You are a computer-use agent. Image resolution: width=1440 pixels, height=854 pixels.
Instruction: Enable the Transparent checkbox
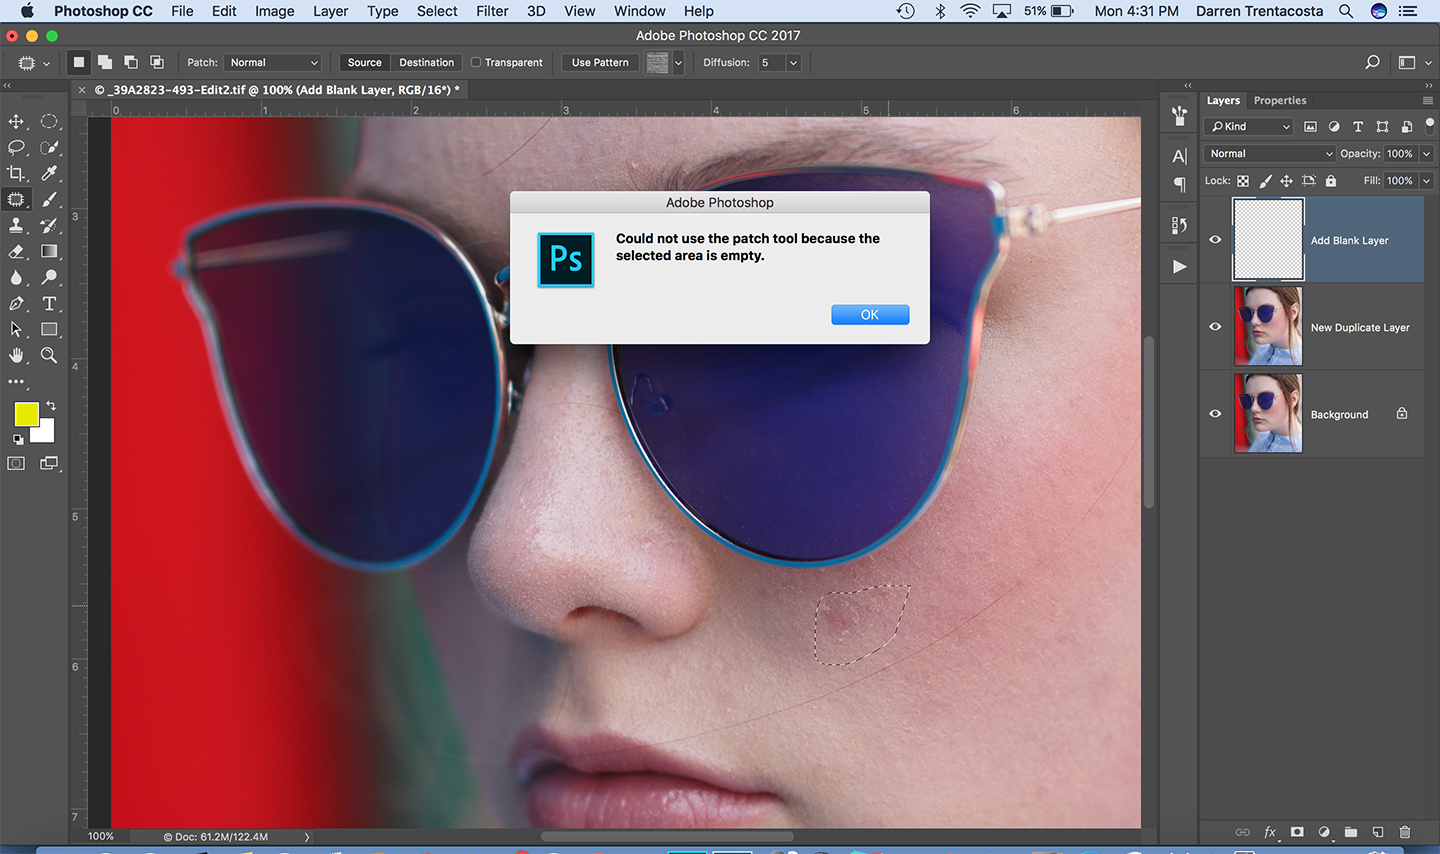tap(477, 63)
